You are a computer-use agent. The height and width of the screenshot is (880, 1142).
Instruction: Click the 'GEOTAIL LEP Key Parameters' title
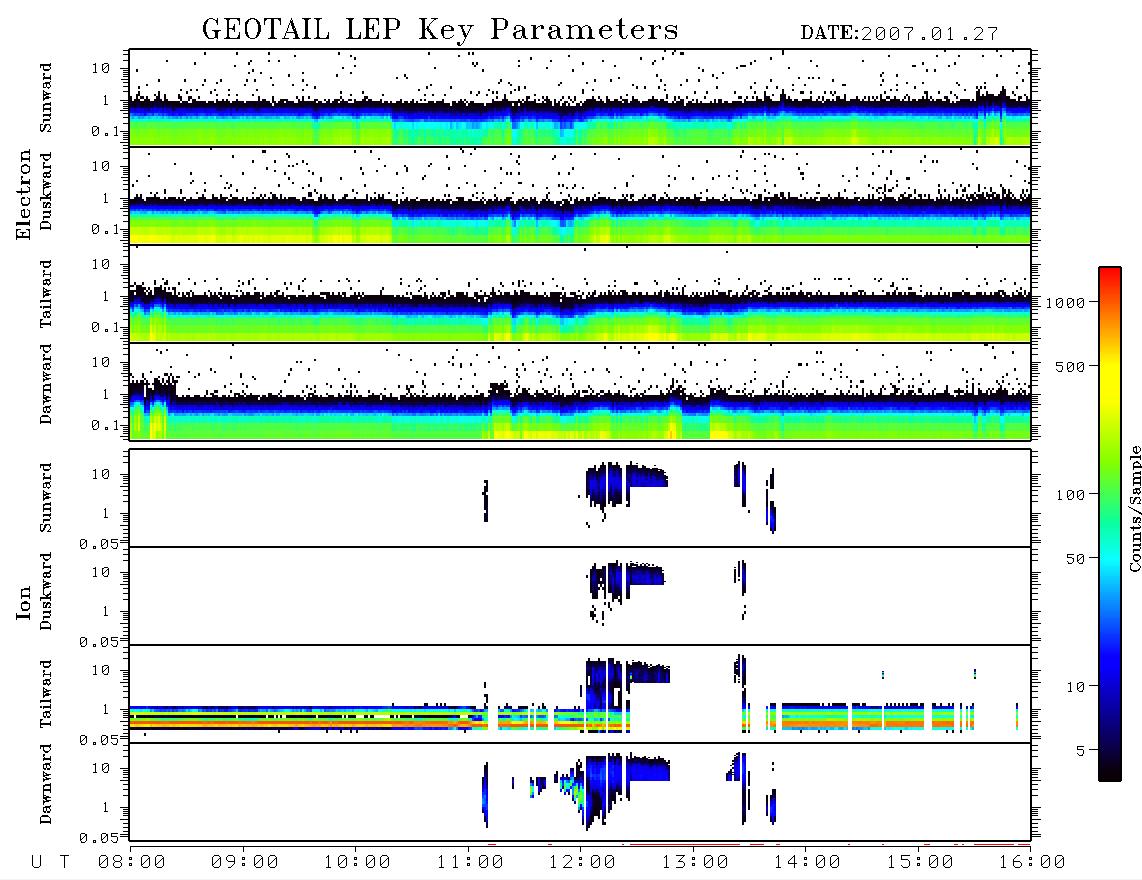tap(440, 30)
